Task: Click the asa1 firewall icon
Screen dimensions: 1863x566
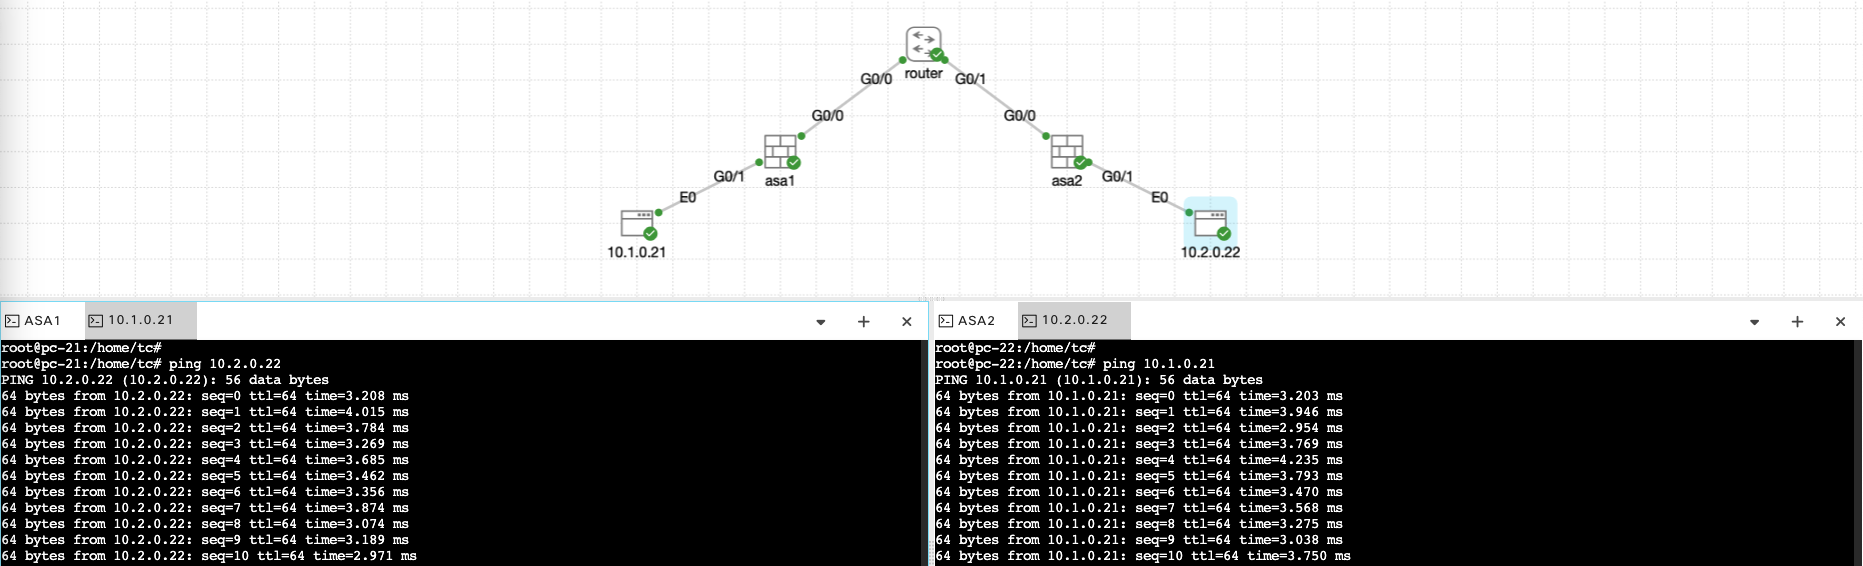Action: (x=780, y=152)
